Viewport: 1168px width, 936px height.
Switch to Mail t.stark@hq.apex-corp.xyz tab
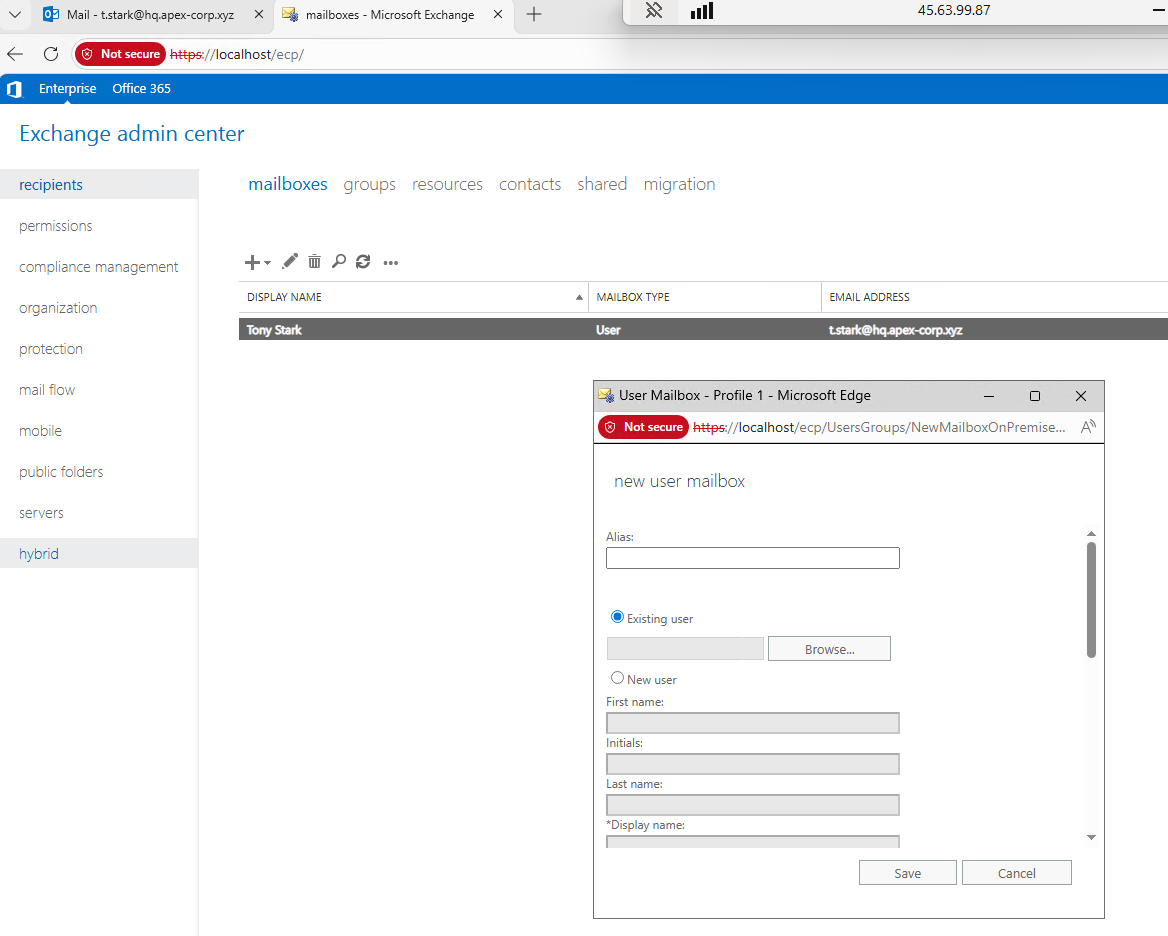[x=150, y=14]
